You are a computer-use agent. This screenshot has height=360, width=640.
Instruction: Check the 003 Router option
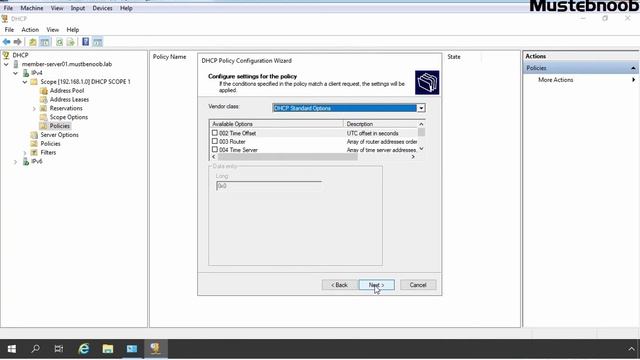click(x=215, y=141)
